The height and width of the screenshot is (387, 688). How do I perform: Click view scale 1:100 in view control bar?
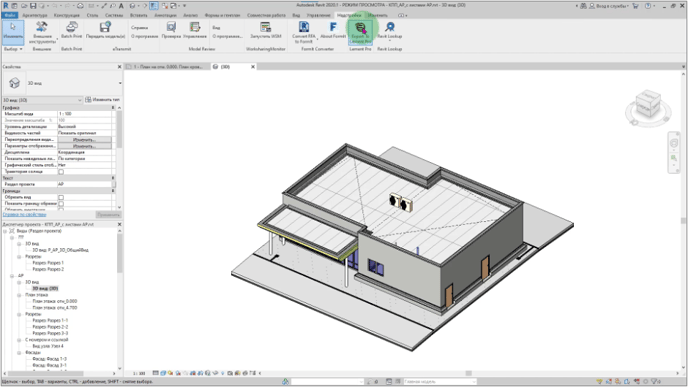[139, 373]
